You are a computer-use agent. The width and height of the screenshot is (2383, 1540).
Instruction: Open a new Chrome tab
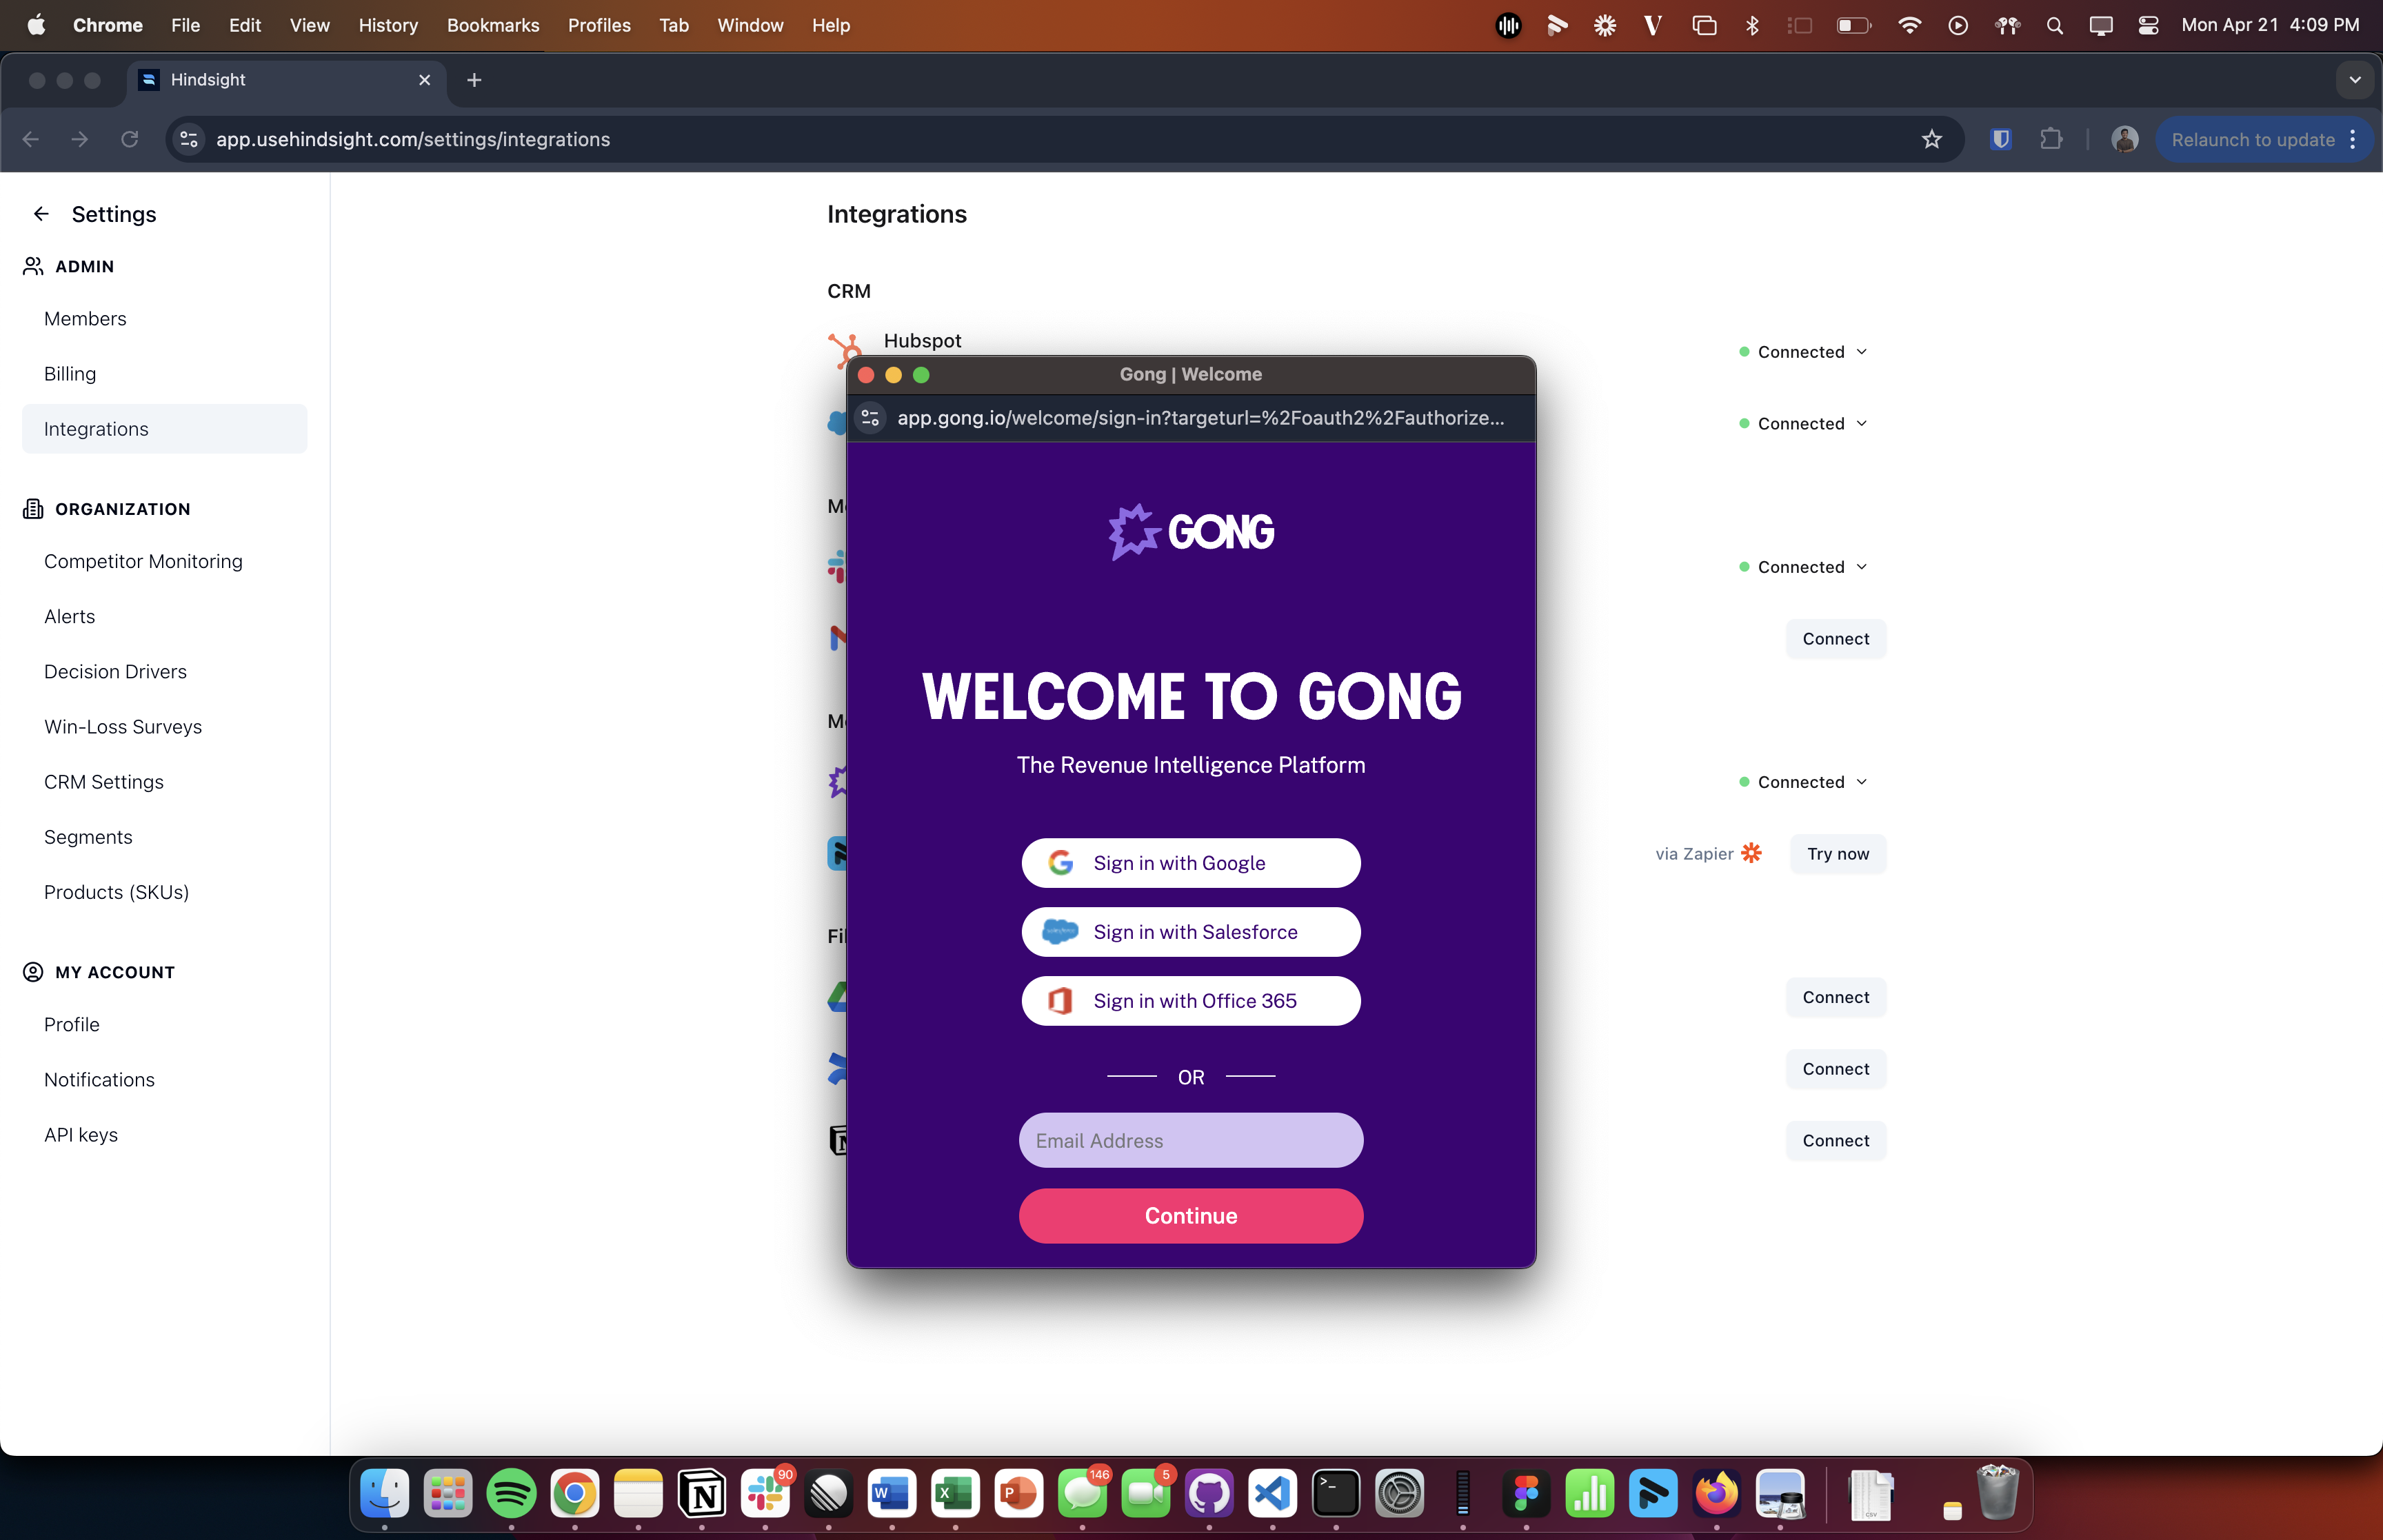[474, 80]
